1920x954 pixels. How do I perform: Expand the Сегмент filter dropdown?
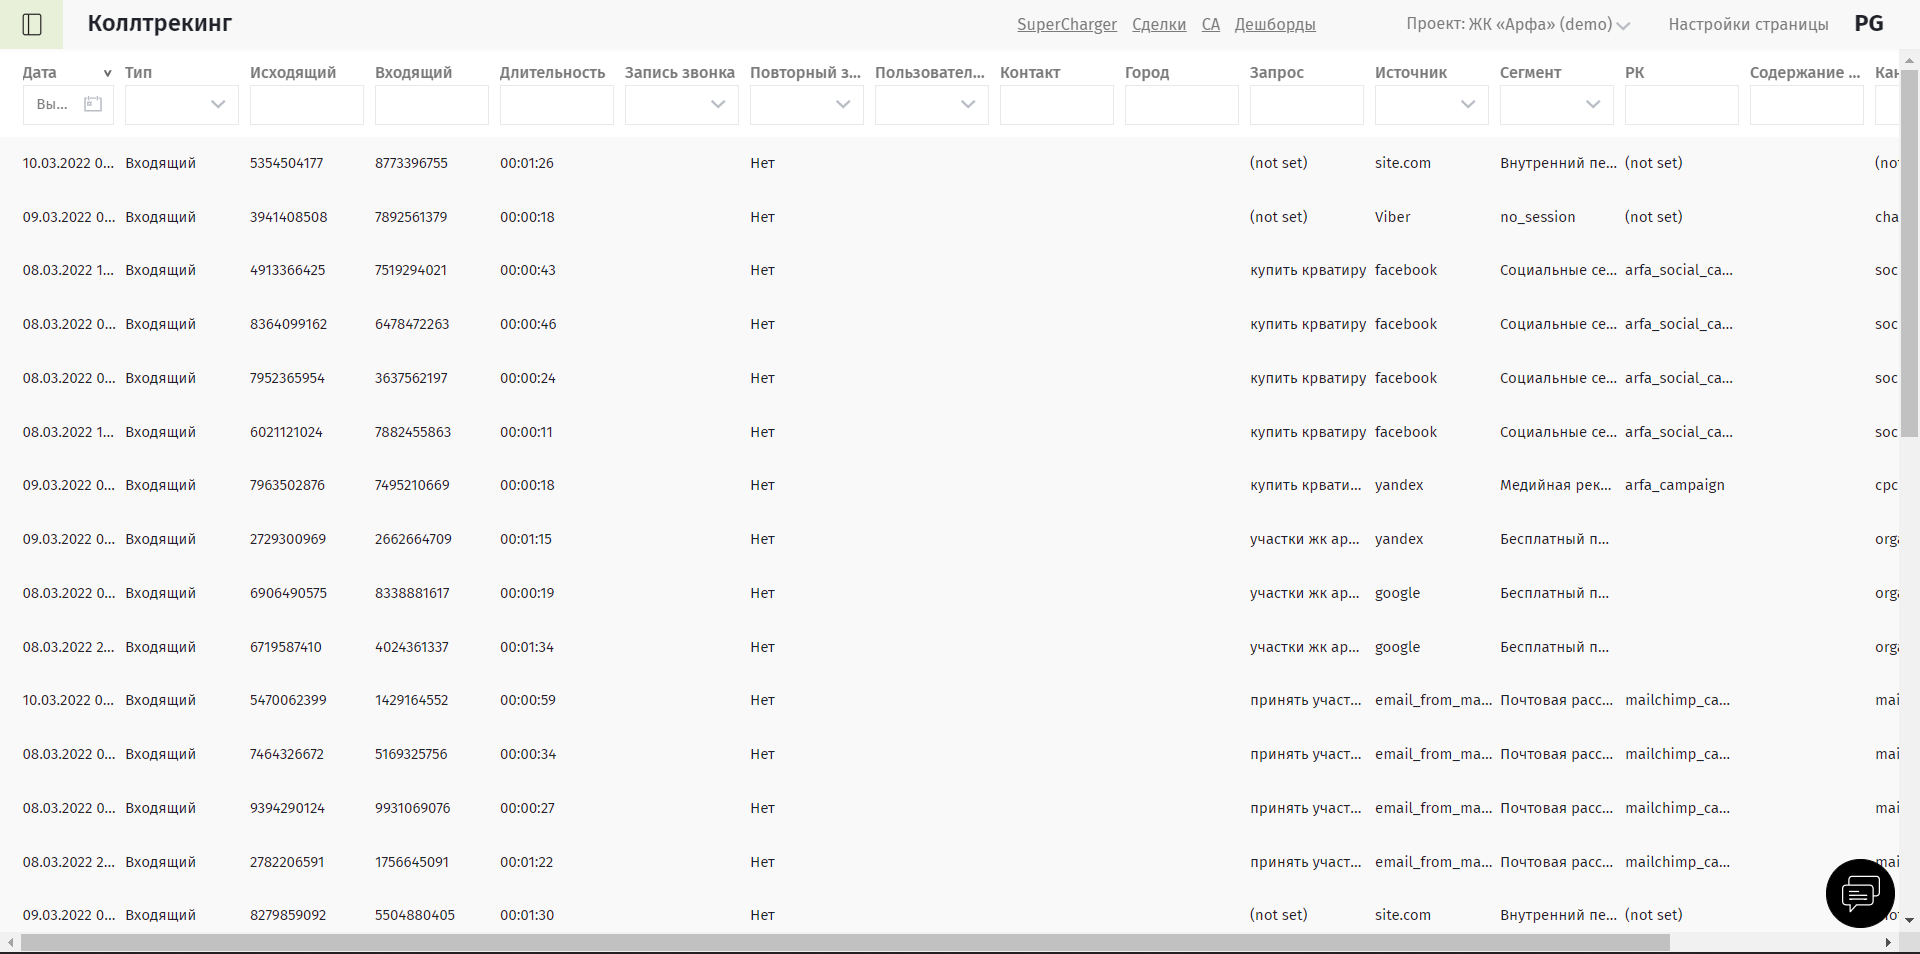(1593, 104)
